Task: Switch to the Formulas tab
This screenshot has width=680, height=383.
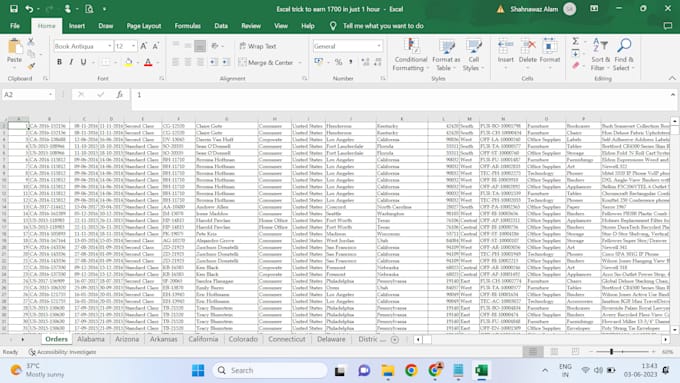Action: (187, 26)
